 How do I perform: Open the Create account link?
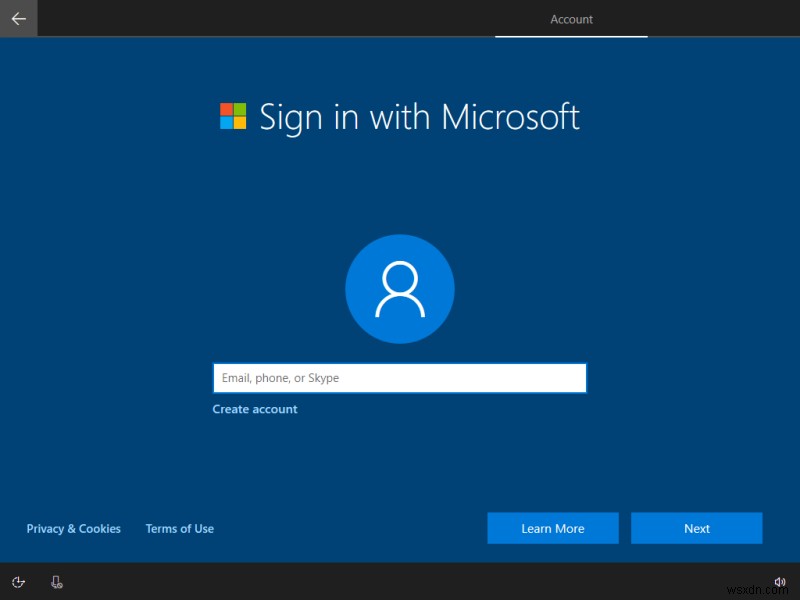point(255,409)
